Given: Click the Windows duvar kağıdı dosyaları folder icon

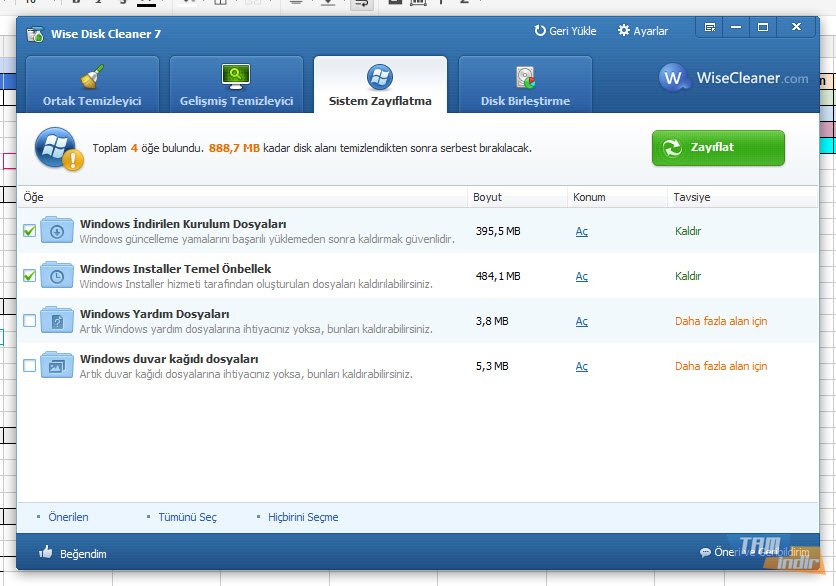Looking at the screenshot, I should point(57,366).
